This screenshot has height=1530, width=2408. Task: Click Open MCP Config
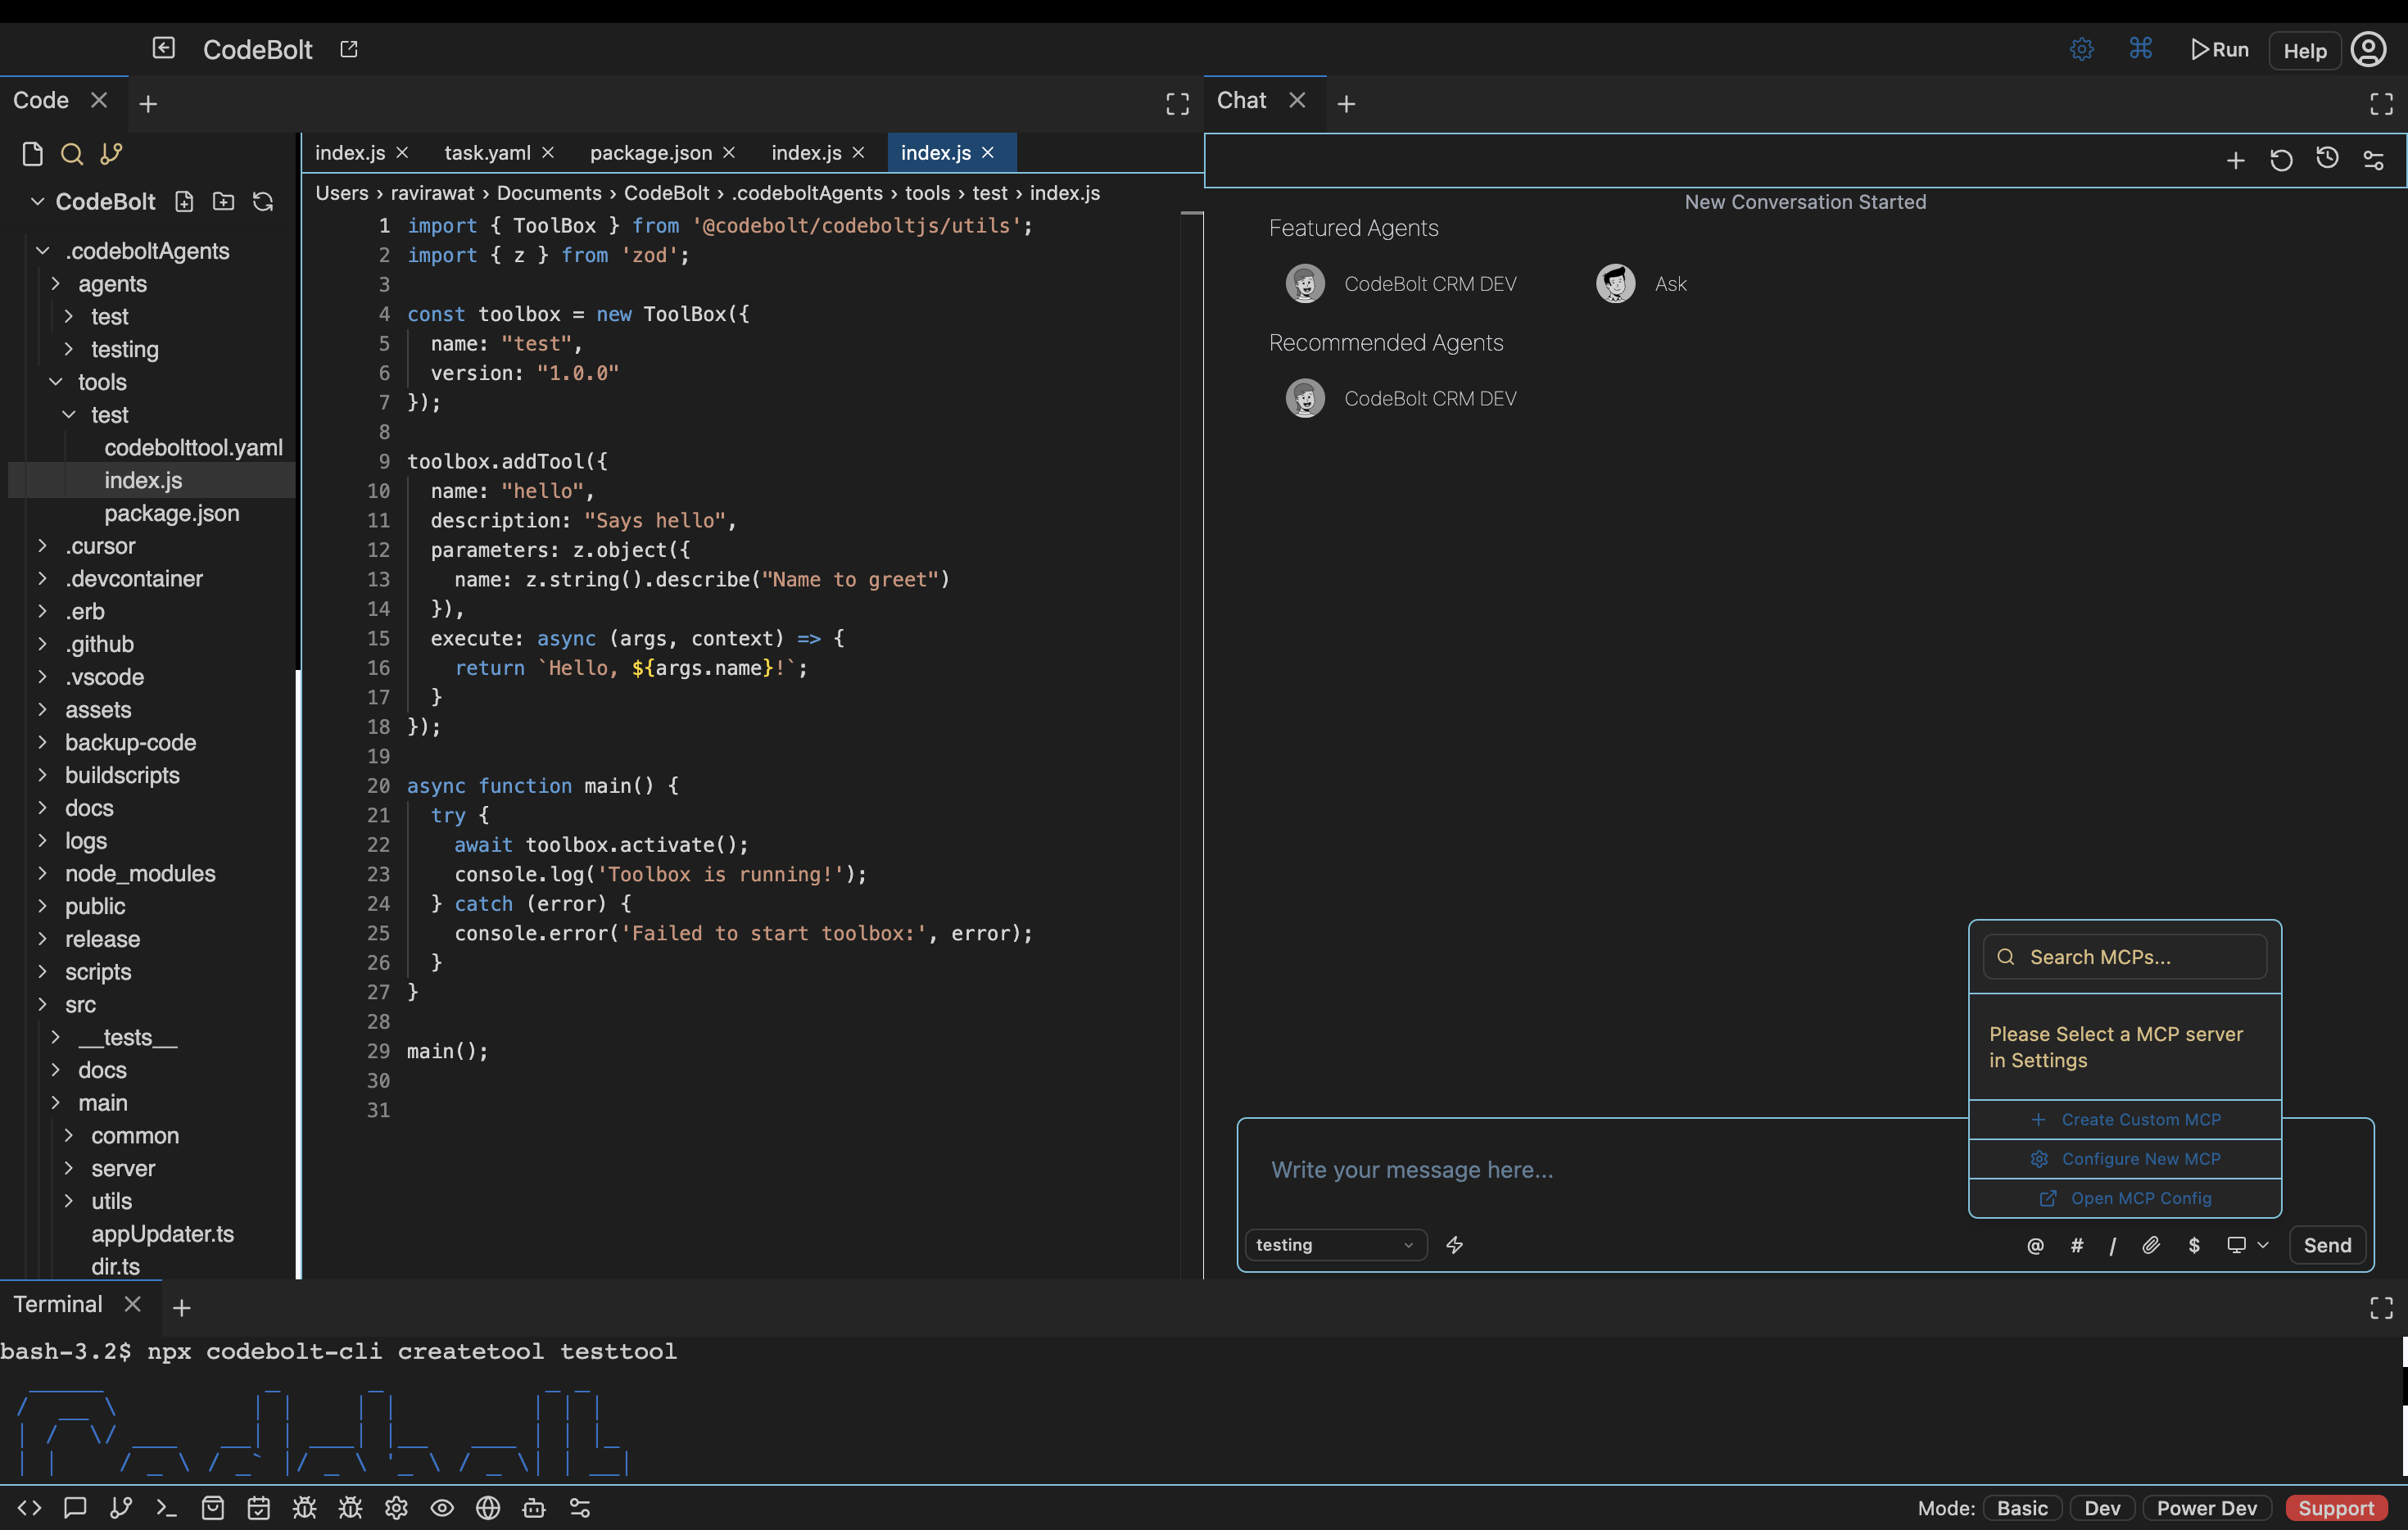(2125, 1198)
